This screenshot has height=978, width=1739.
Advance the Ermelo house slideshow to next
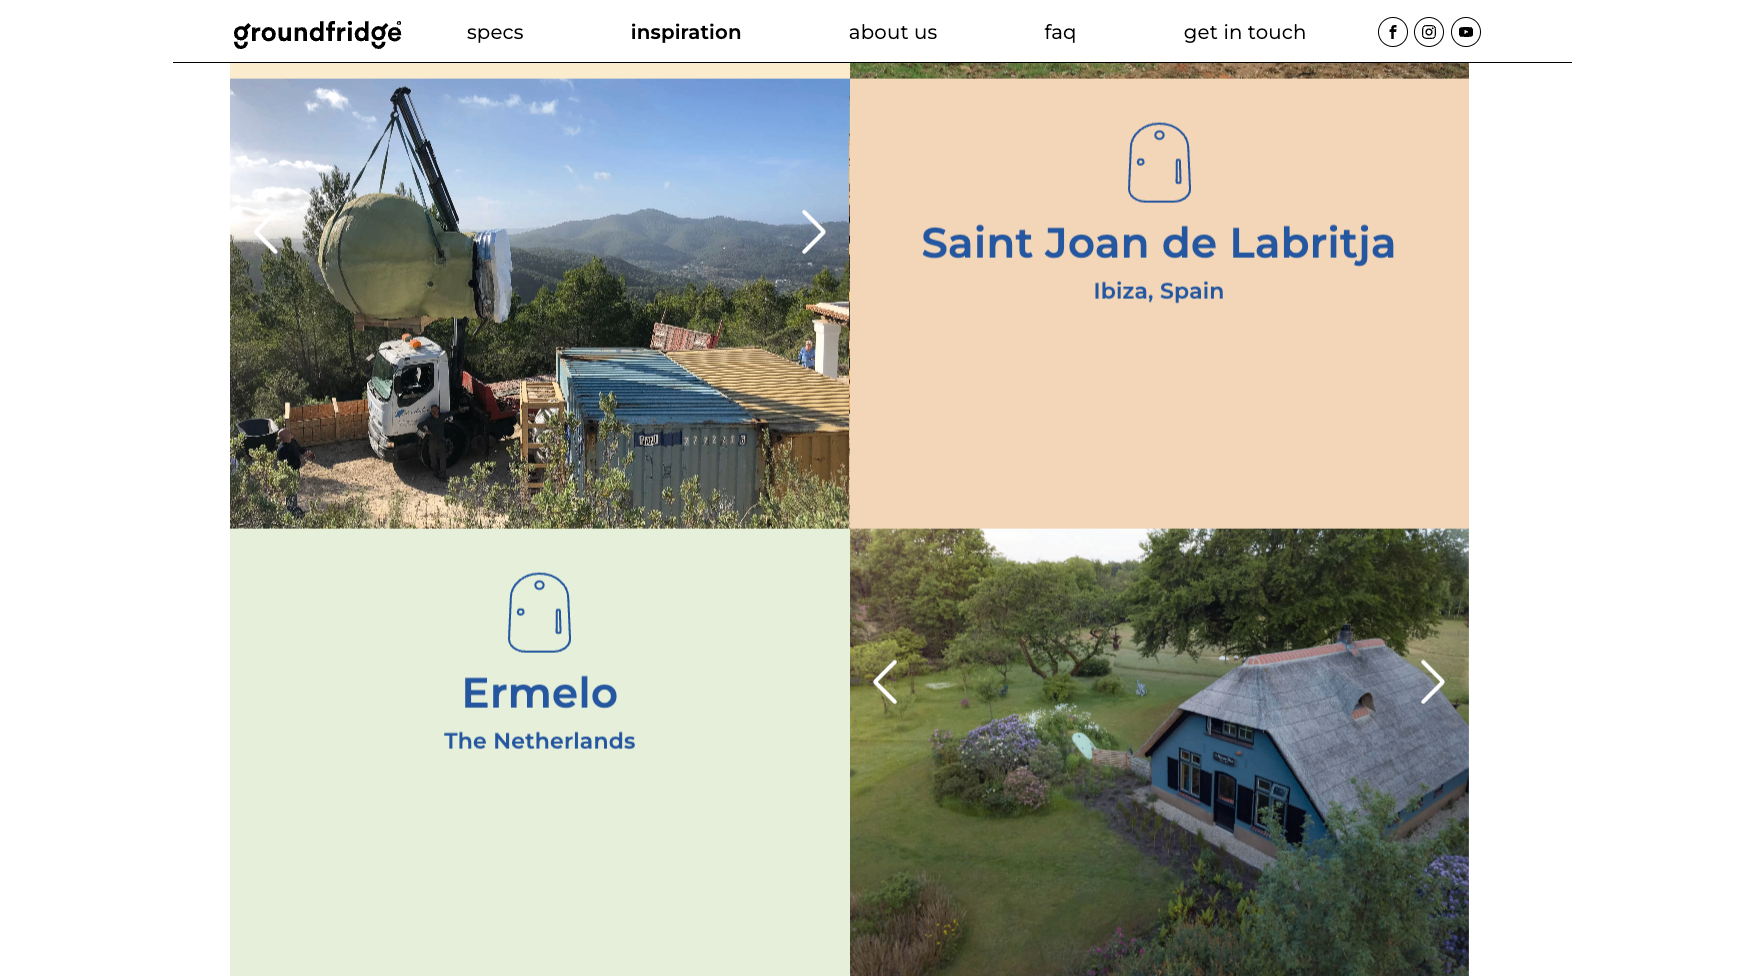[x=1432, y=682]
